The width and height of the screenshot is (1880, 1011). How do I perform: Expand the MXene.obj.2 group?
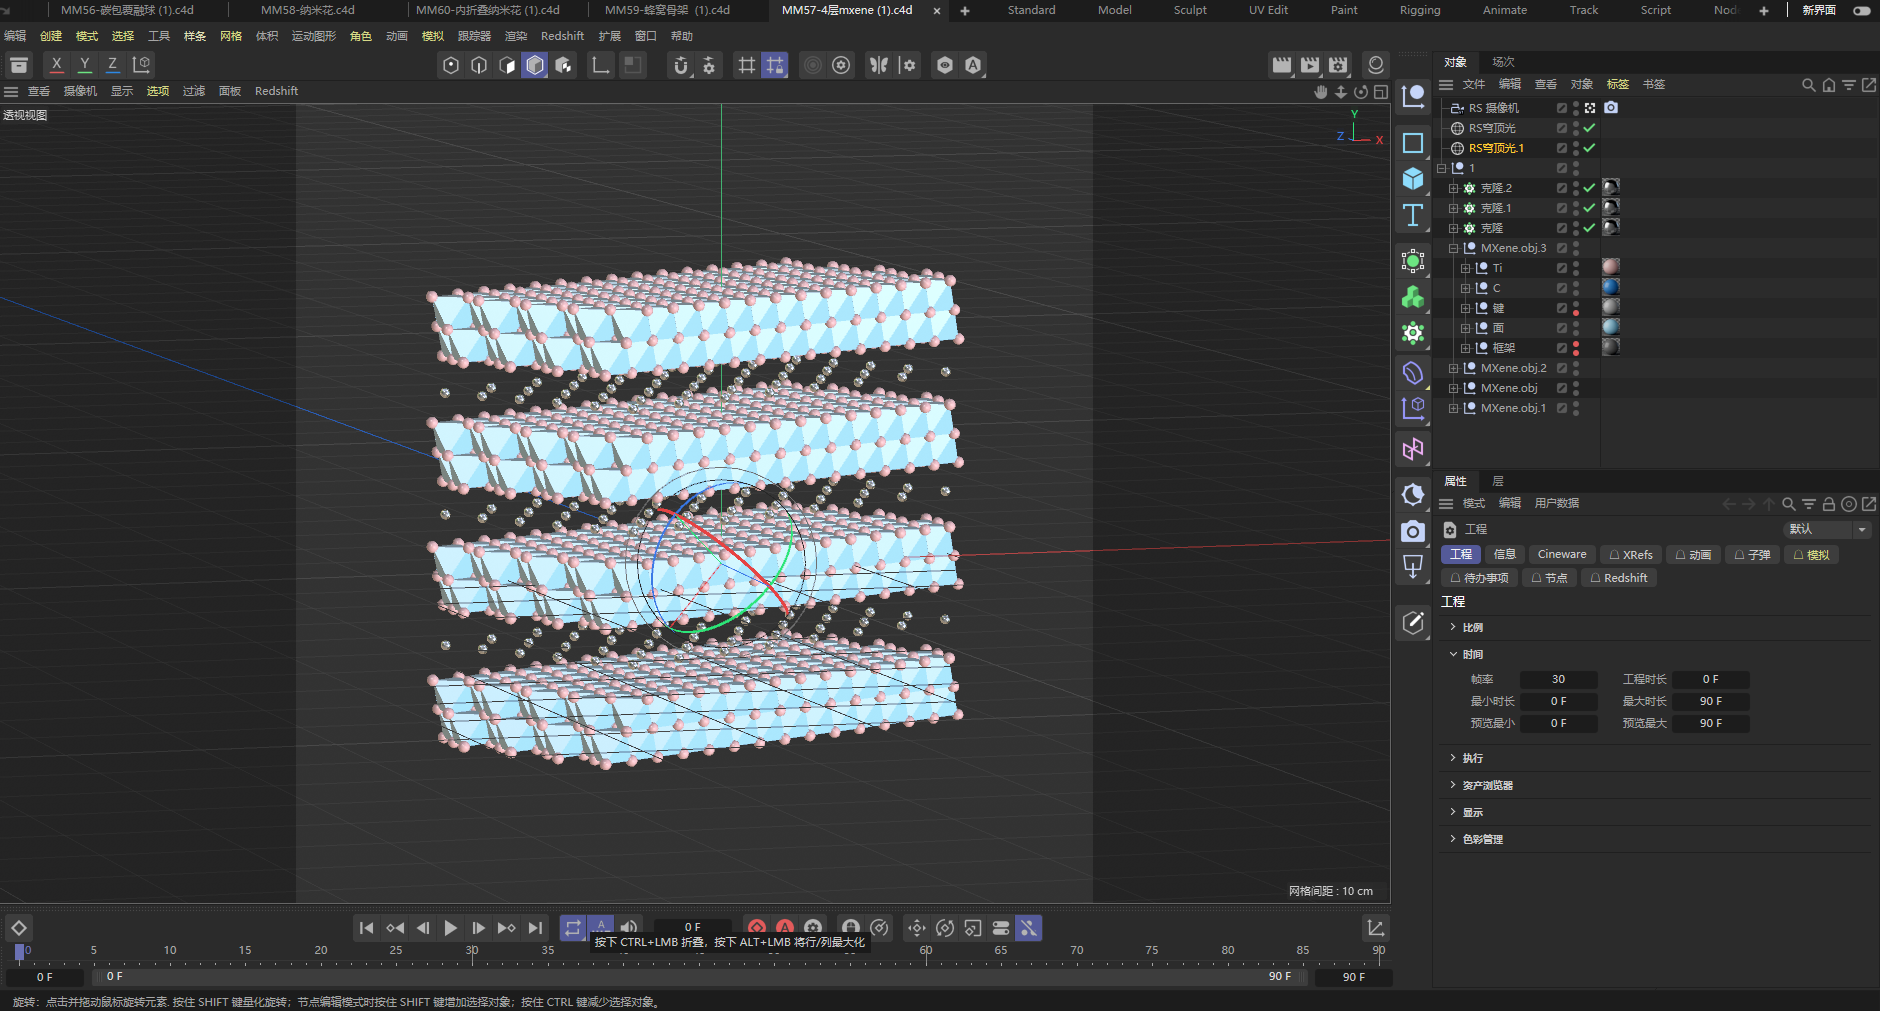click(1454, 368)
